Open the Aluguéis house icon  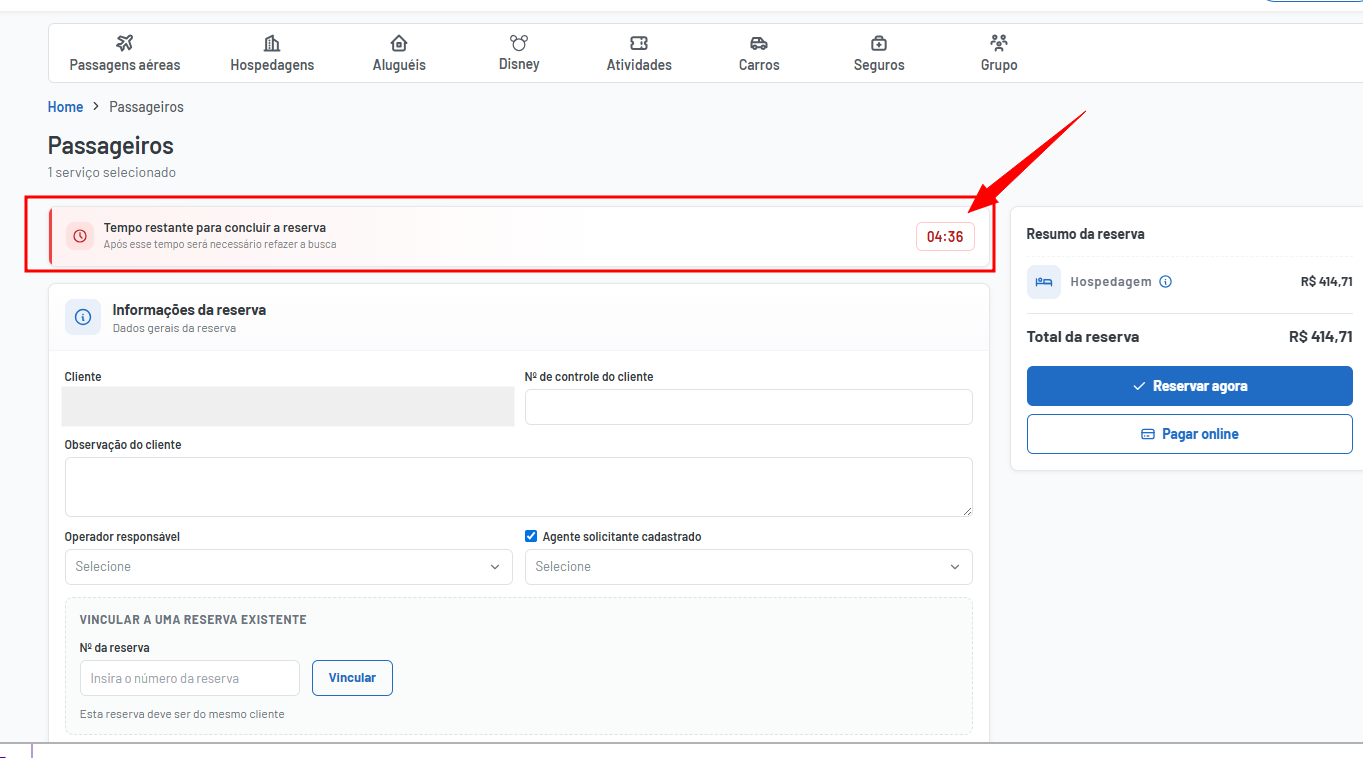coord(399,43)
